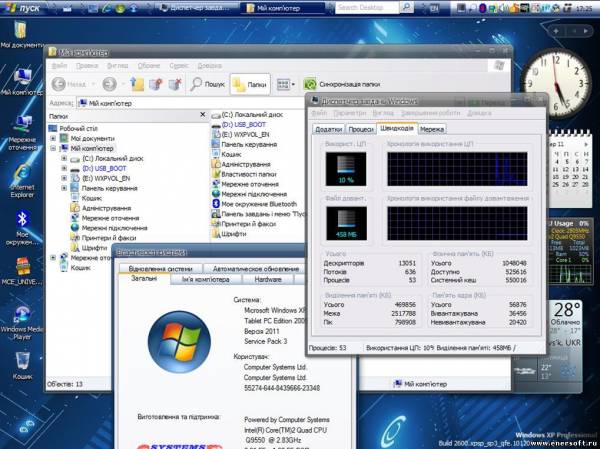Click Синхронізація папки toolbar button

click(x=342, y=84)
